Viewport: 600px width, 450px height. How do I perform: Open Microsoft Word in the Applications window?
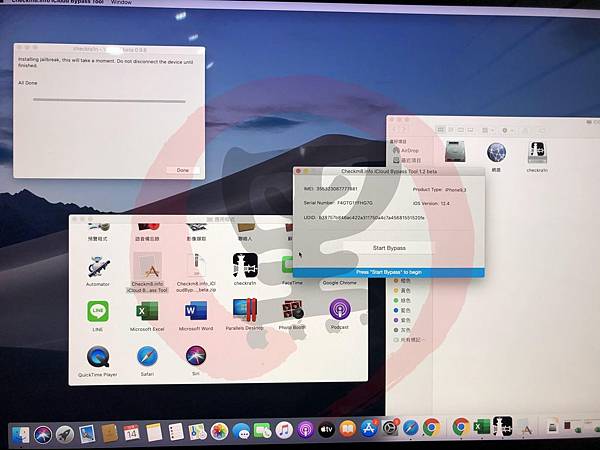tap(196, 310)
